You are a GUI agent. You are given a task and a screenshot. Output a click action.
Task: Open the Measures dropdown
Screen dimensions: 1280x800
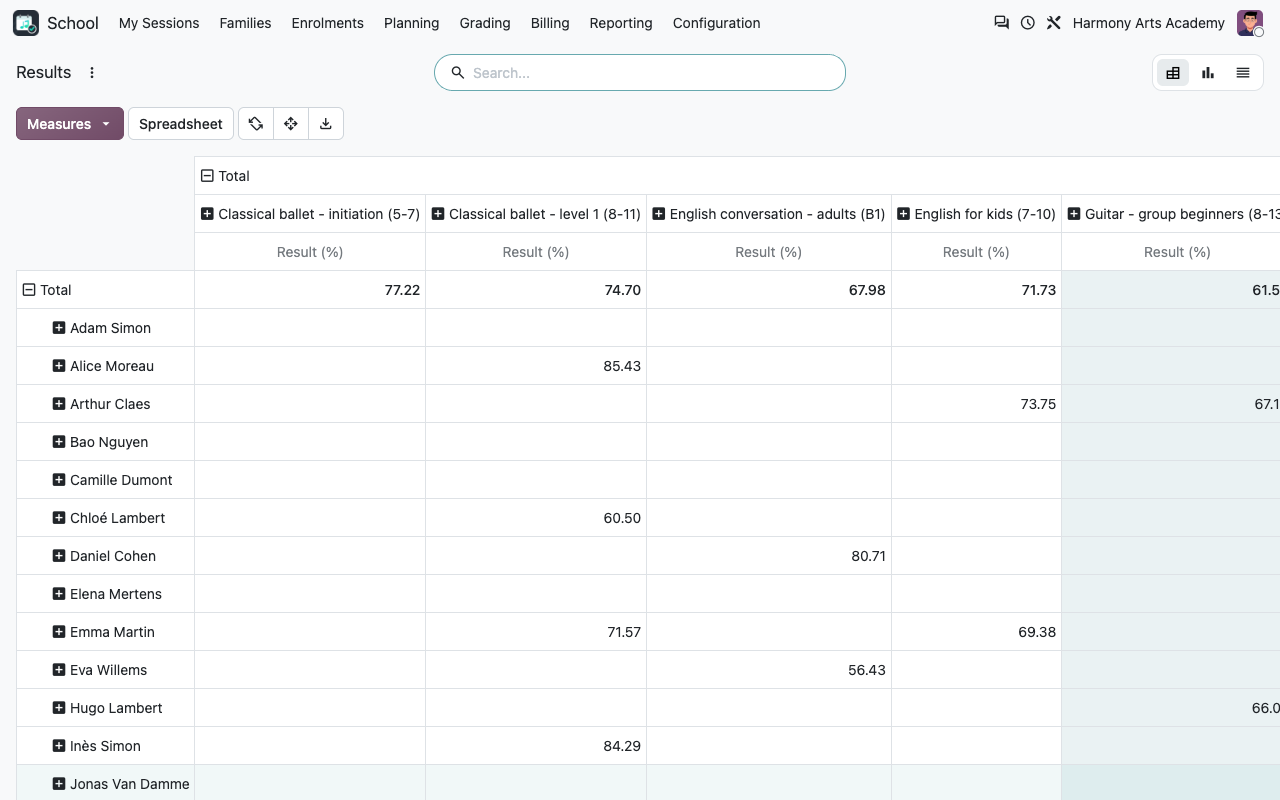[70, 124]
